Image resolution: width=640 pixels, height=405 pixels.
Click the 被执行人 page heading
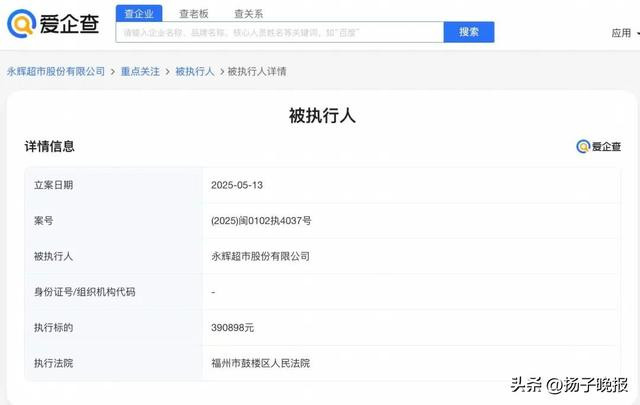point(322,116)
